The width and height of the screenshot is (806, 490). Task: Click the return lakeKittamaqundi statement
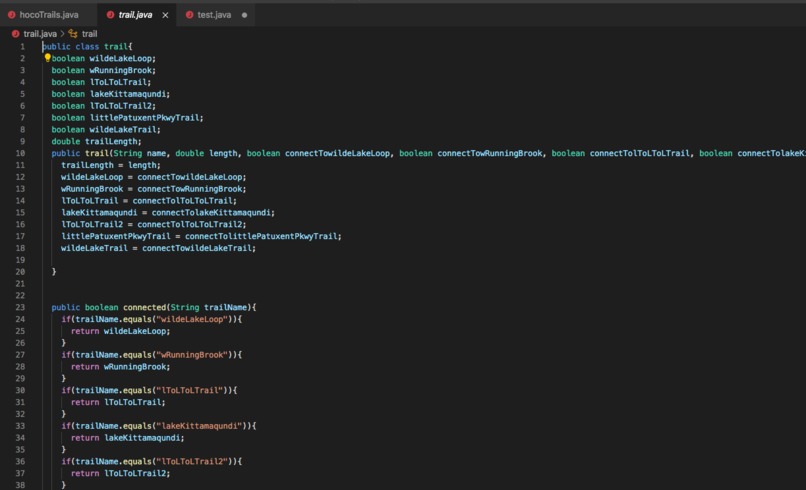[127, 438]
